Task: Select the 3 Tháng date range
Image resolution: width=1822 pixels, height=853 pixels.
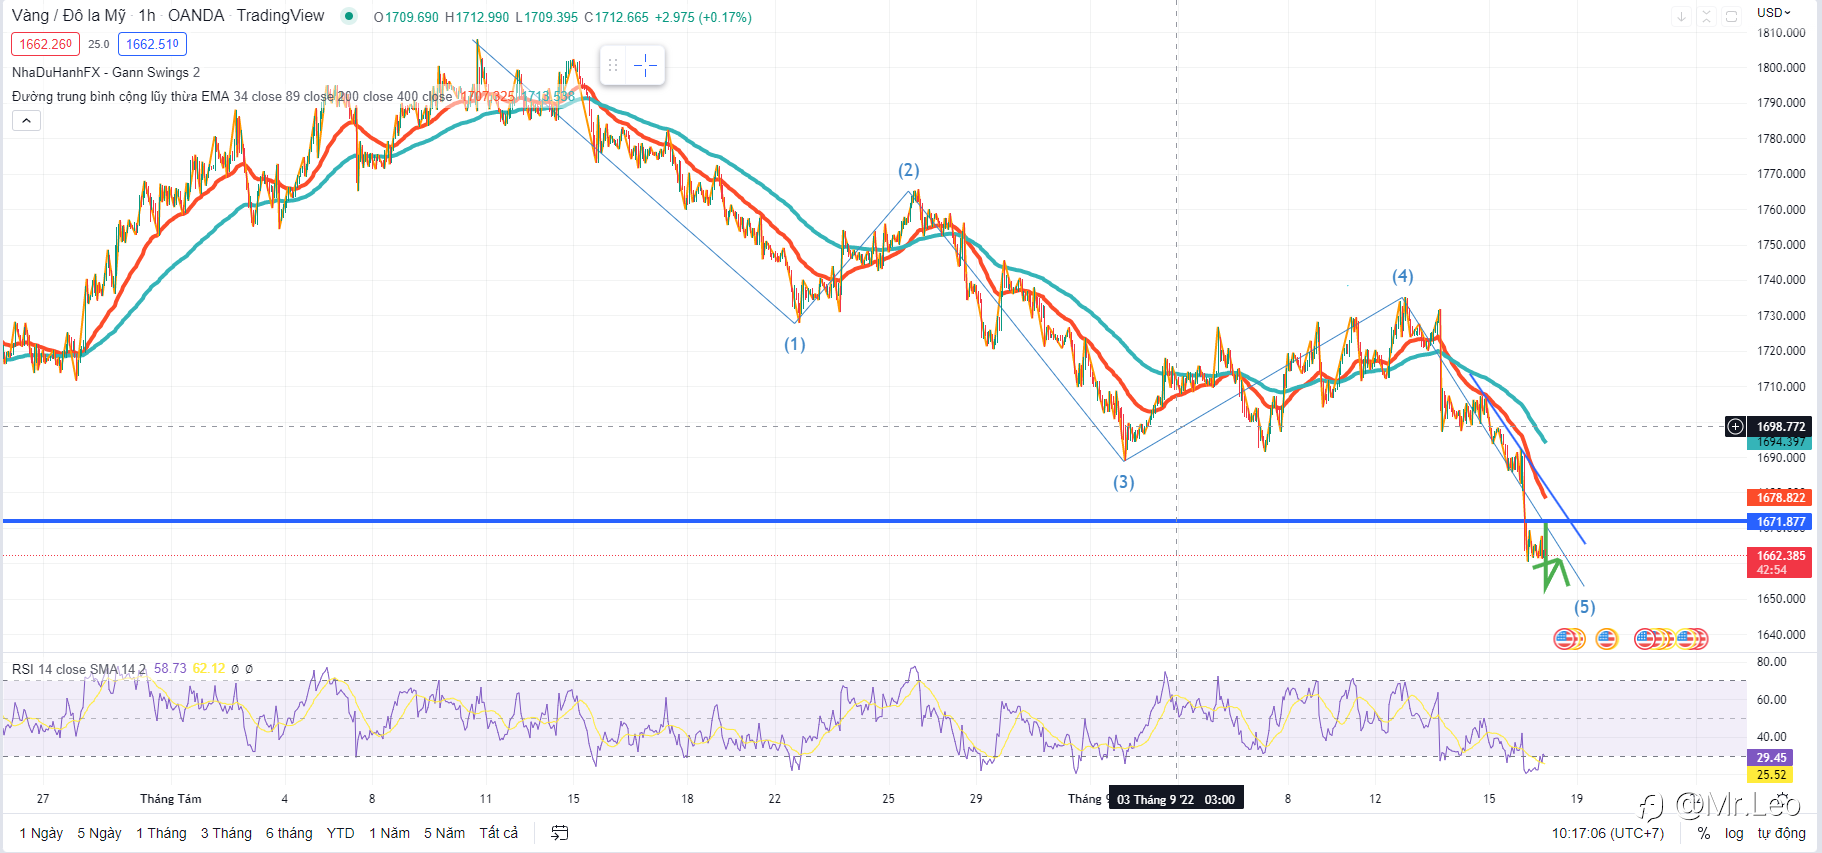Action: (226, 833)
